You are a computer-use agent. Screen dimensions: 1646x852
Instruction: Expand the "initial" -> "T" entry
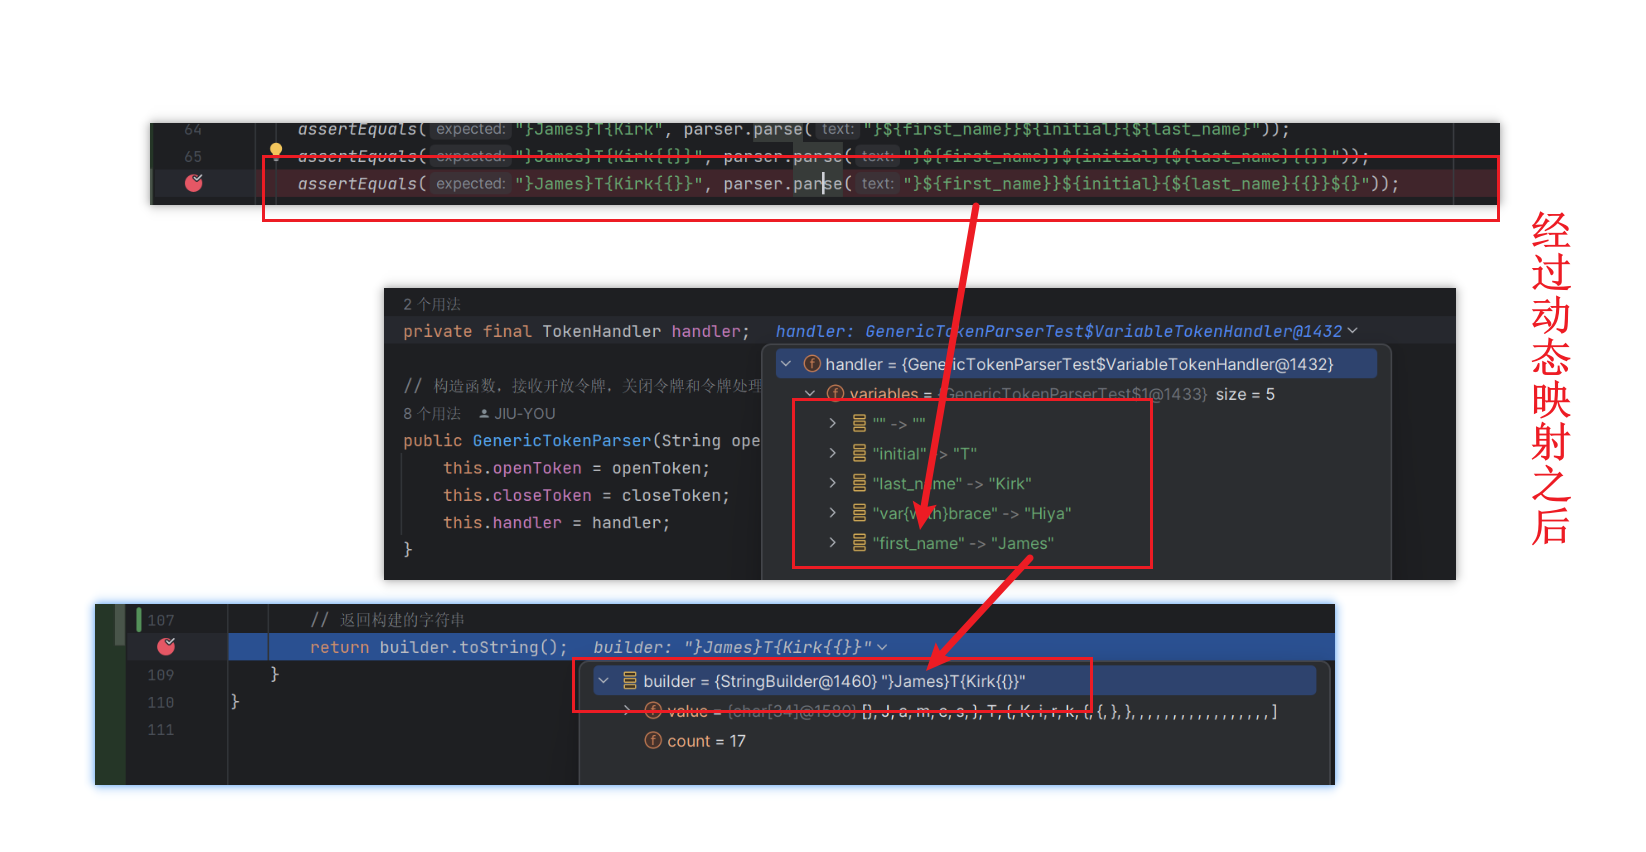point(832,454)
